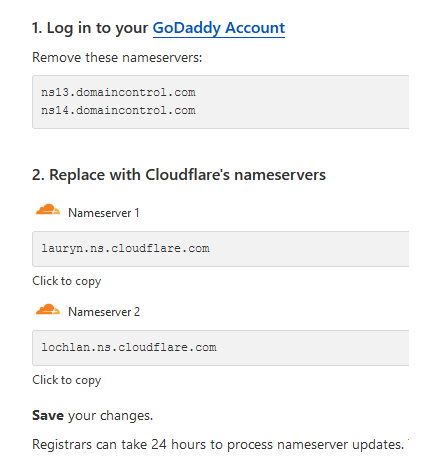Click the Cloudflare cloud icon beside Nameserver 1
The image size is (439, 467).
[48, 210]
